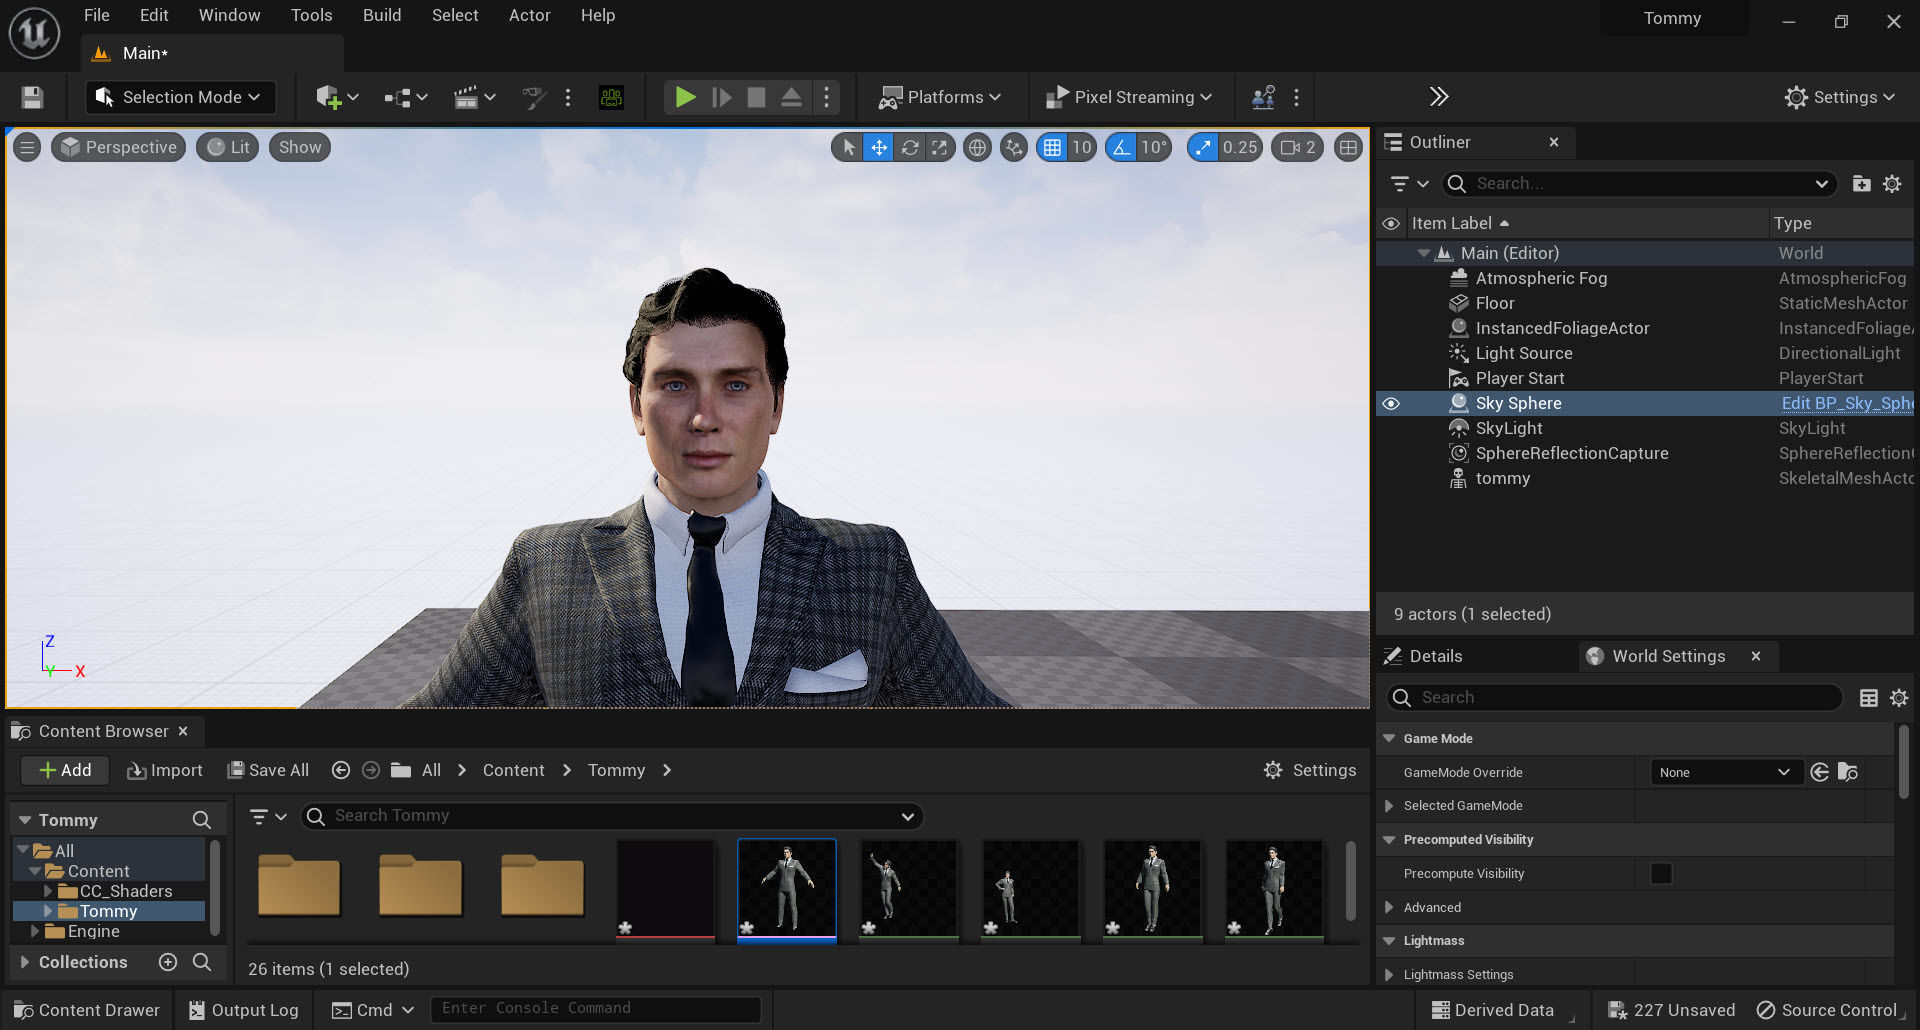Select the Translate move tool in viewport
The width and height of the screenshot is (1920, 1030).
(878, 148)
